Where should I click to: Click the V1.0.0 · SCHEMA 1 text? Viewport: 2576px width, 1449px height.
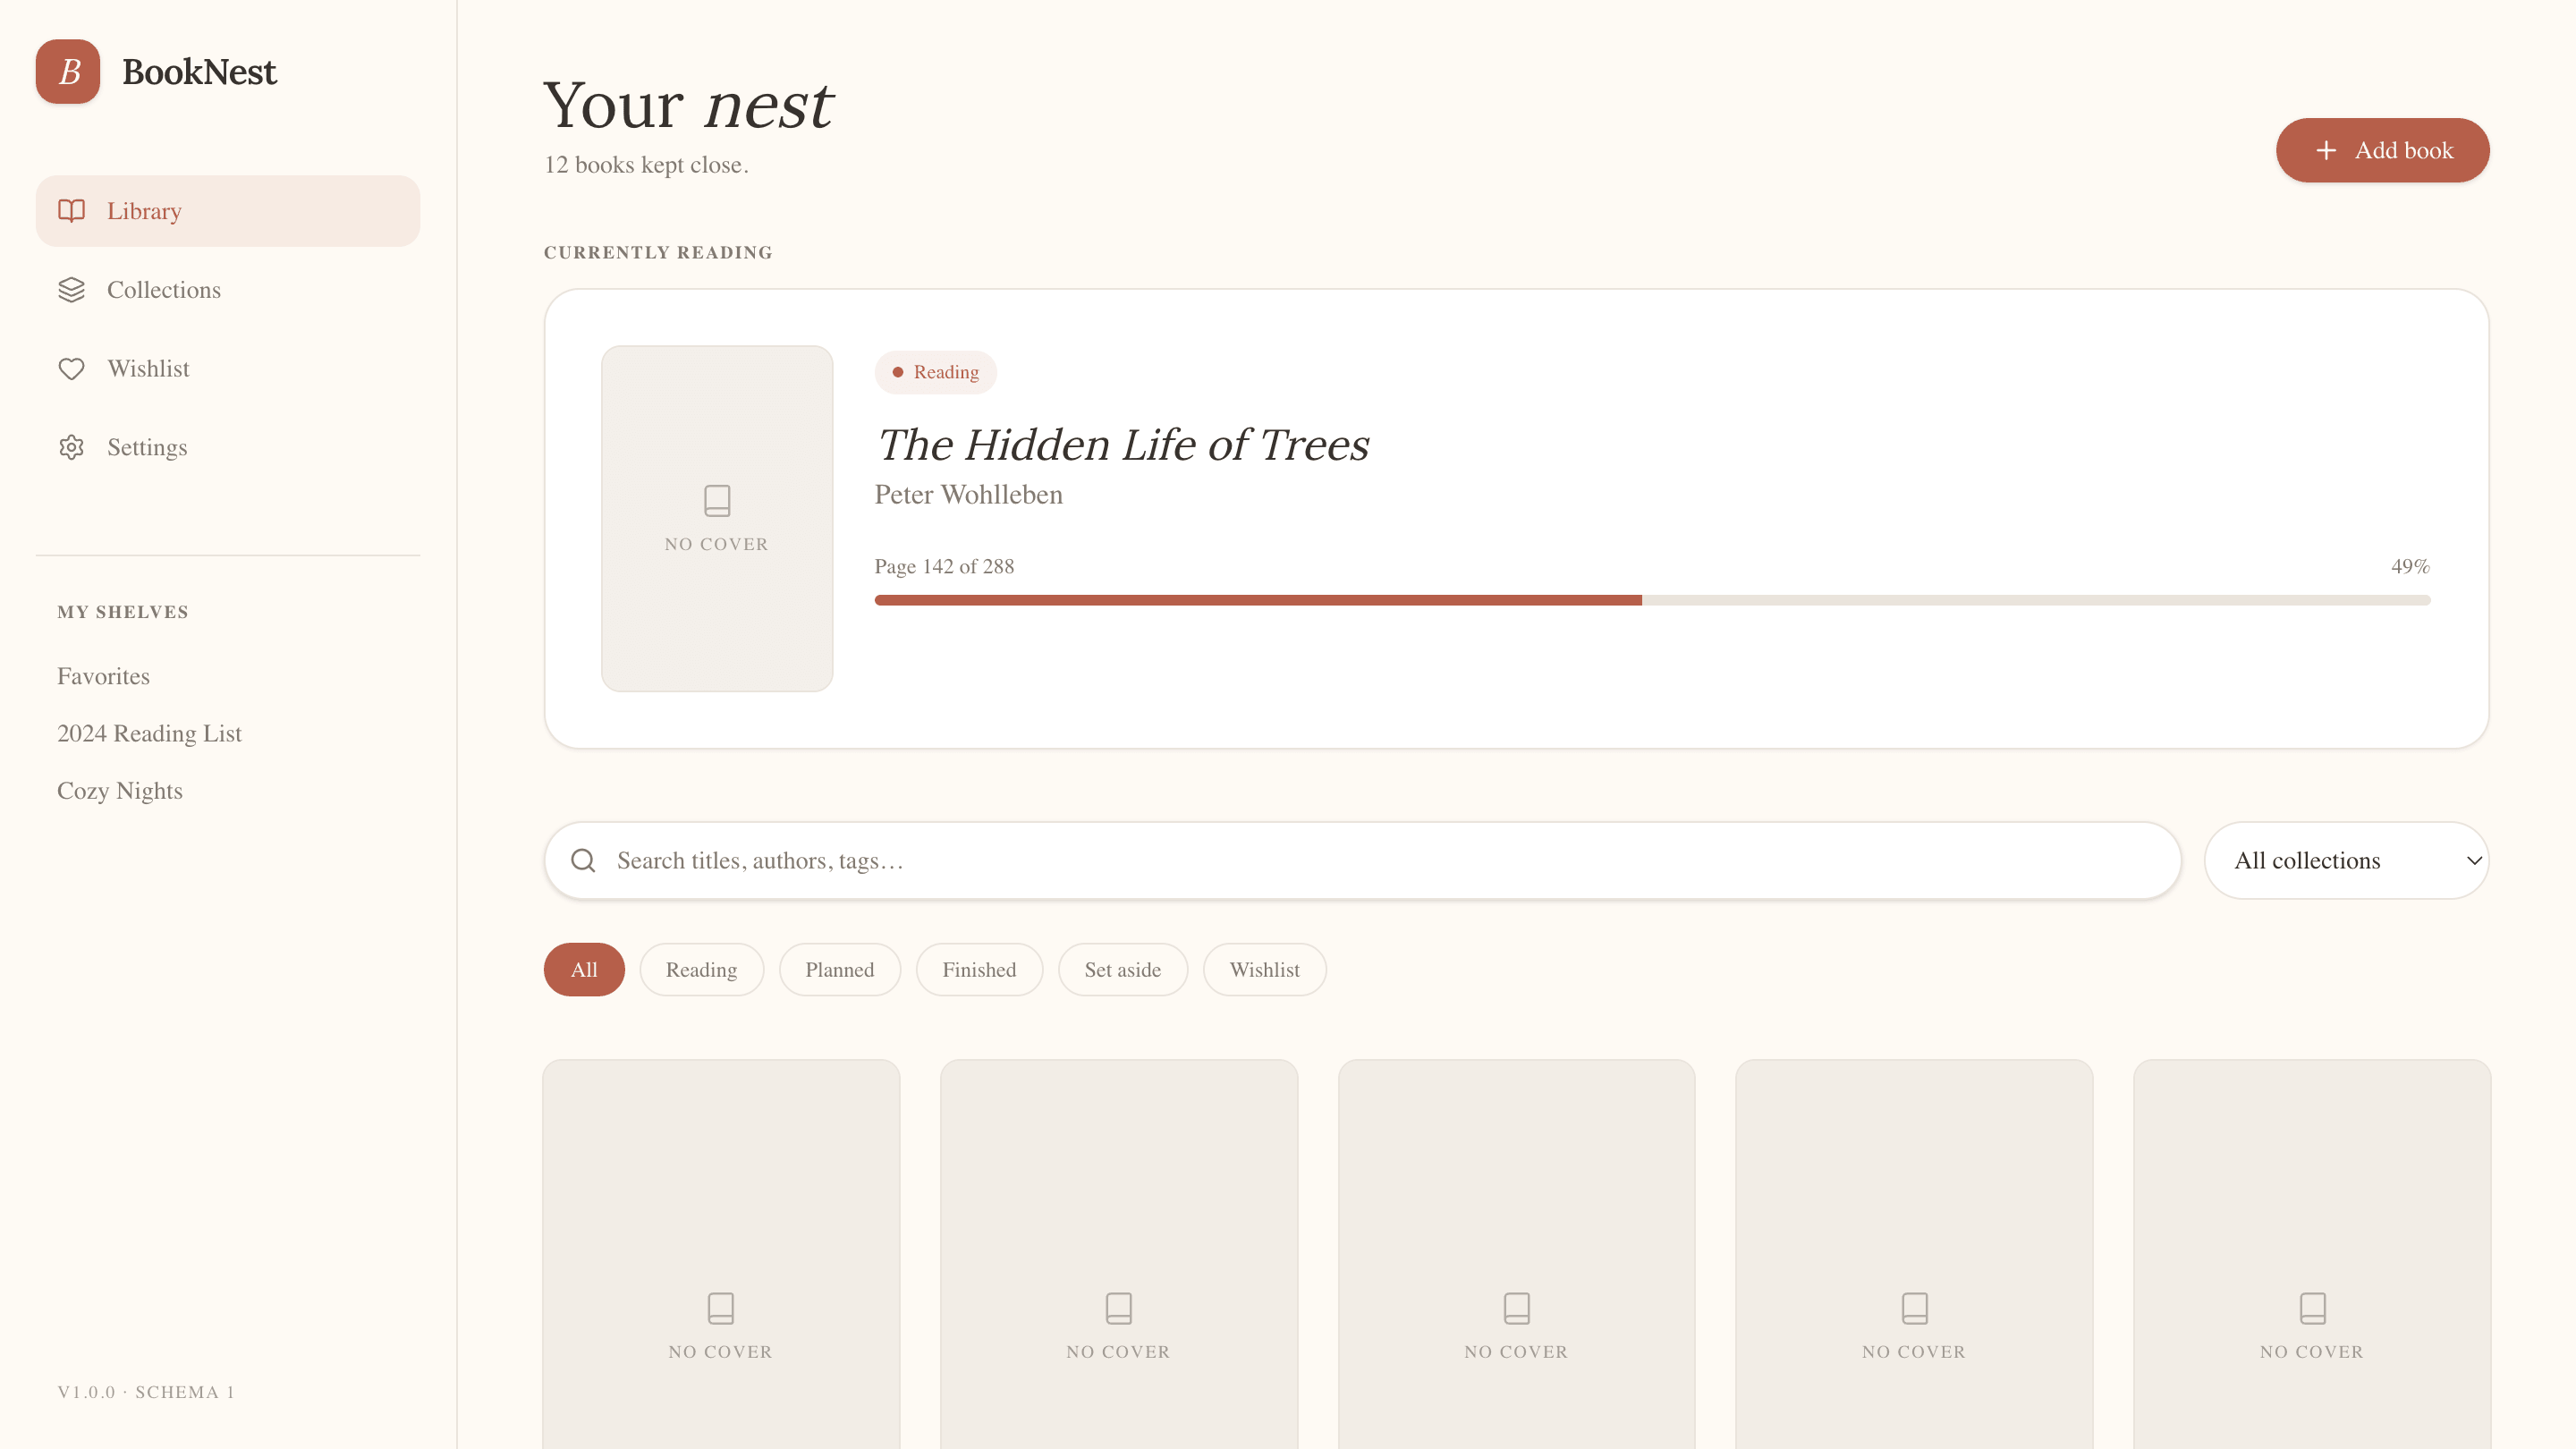[x=146, y=1392]
